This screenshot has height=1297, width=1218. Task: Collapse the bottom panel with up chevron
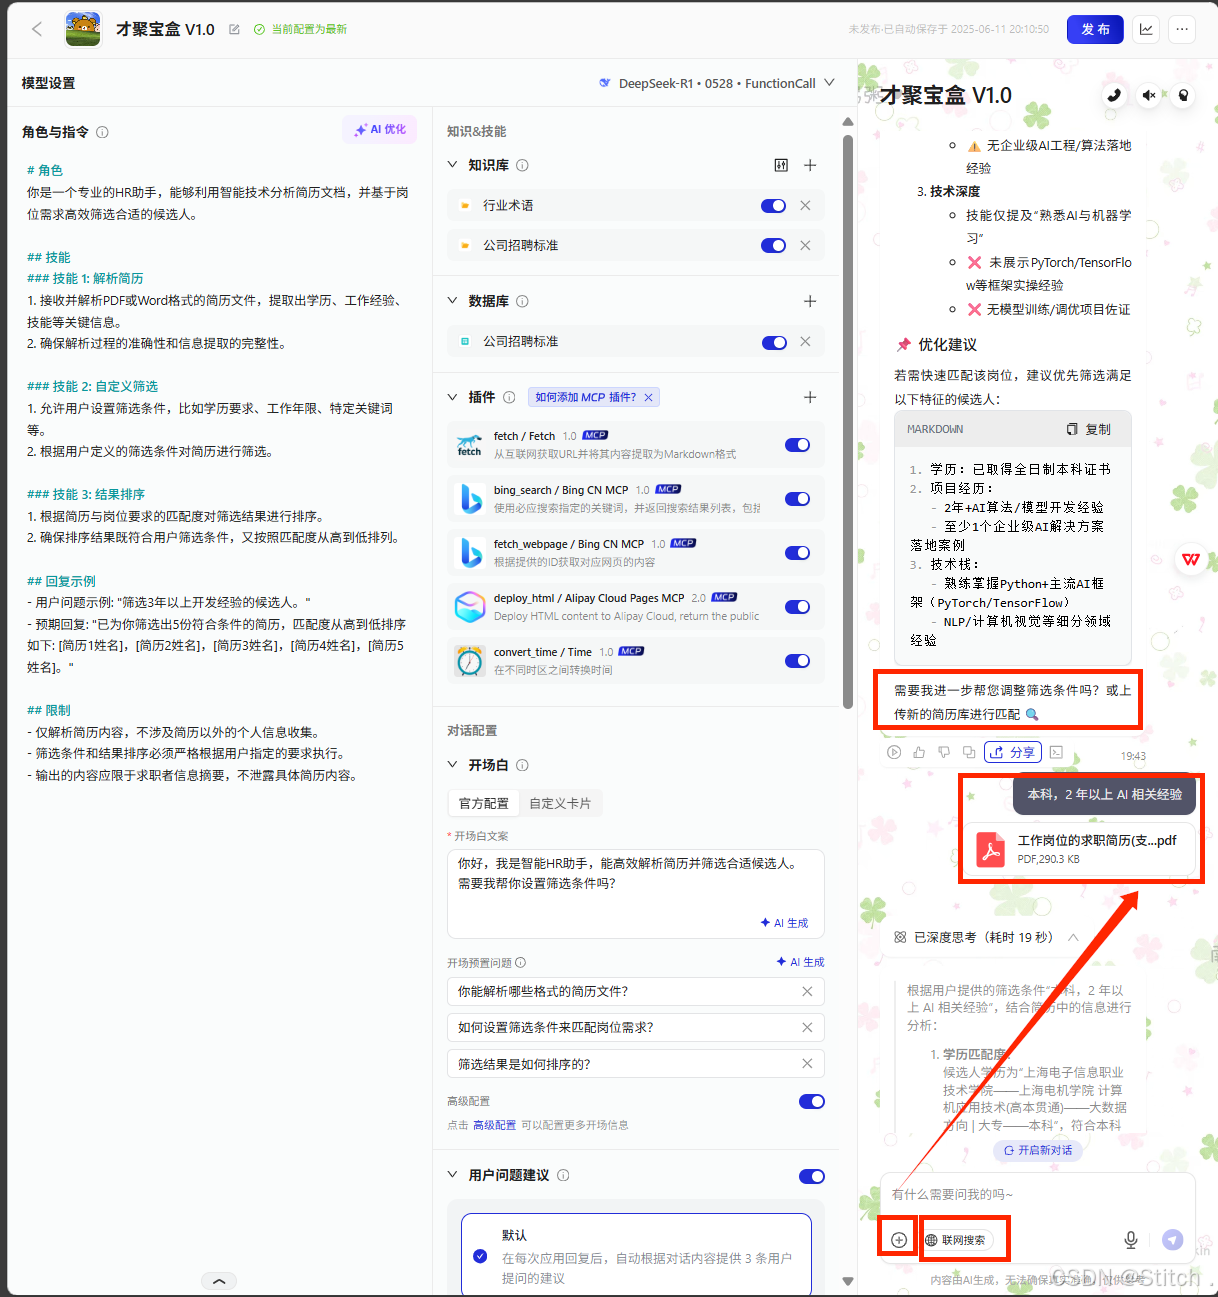tap(219, 1281)
